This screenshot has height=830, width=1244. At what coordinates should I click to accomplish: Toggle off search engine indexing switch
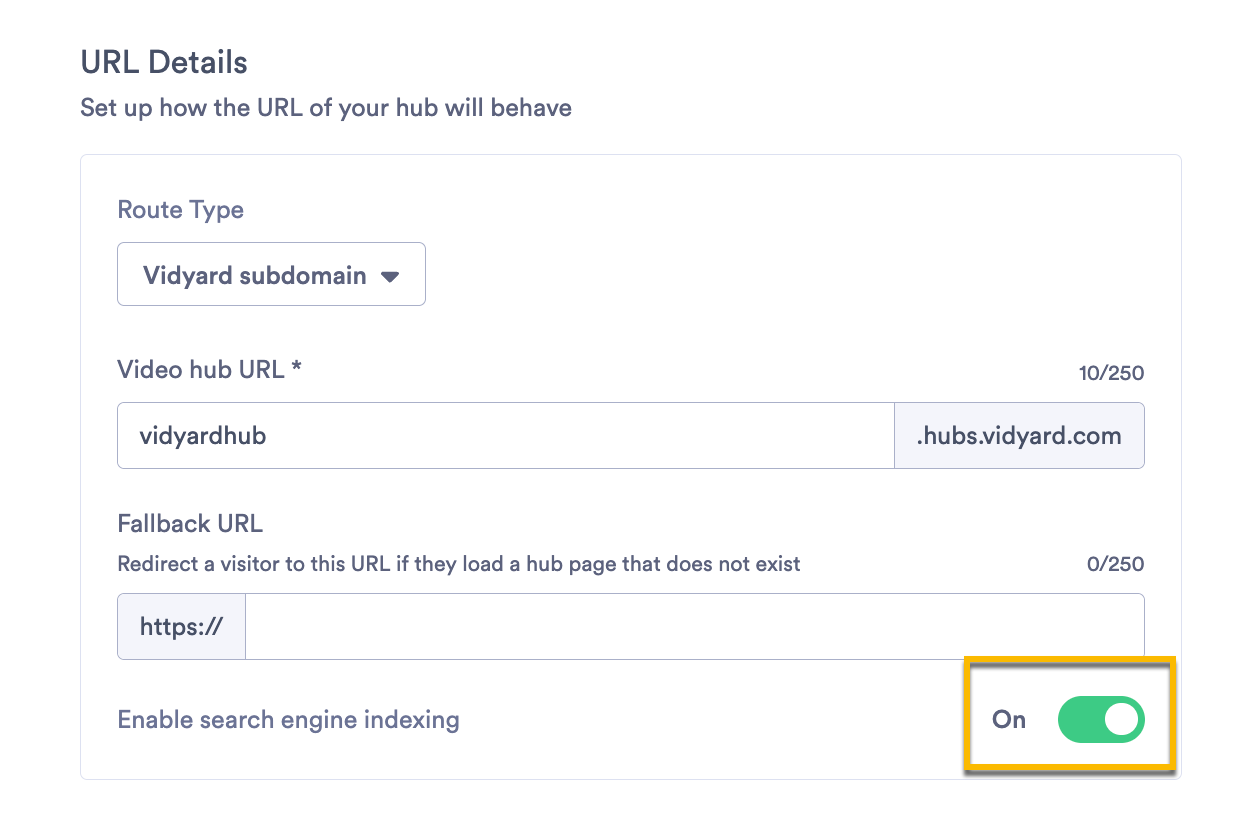1101,720
